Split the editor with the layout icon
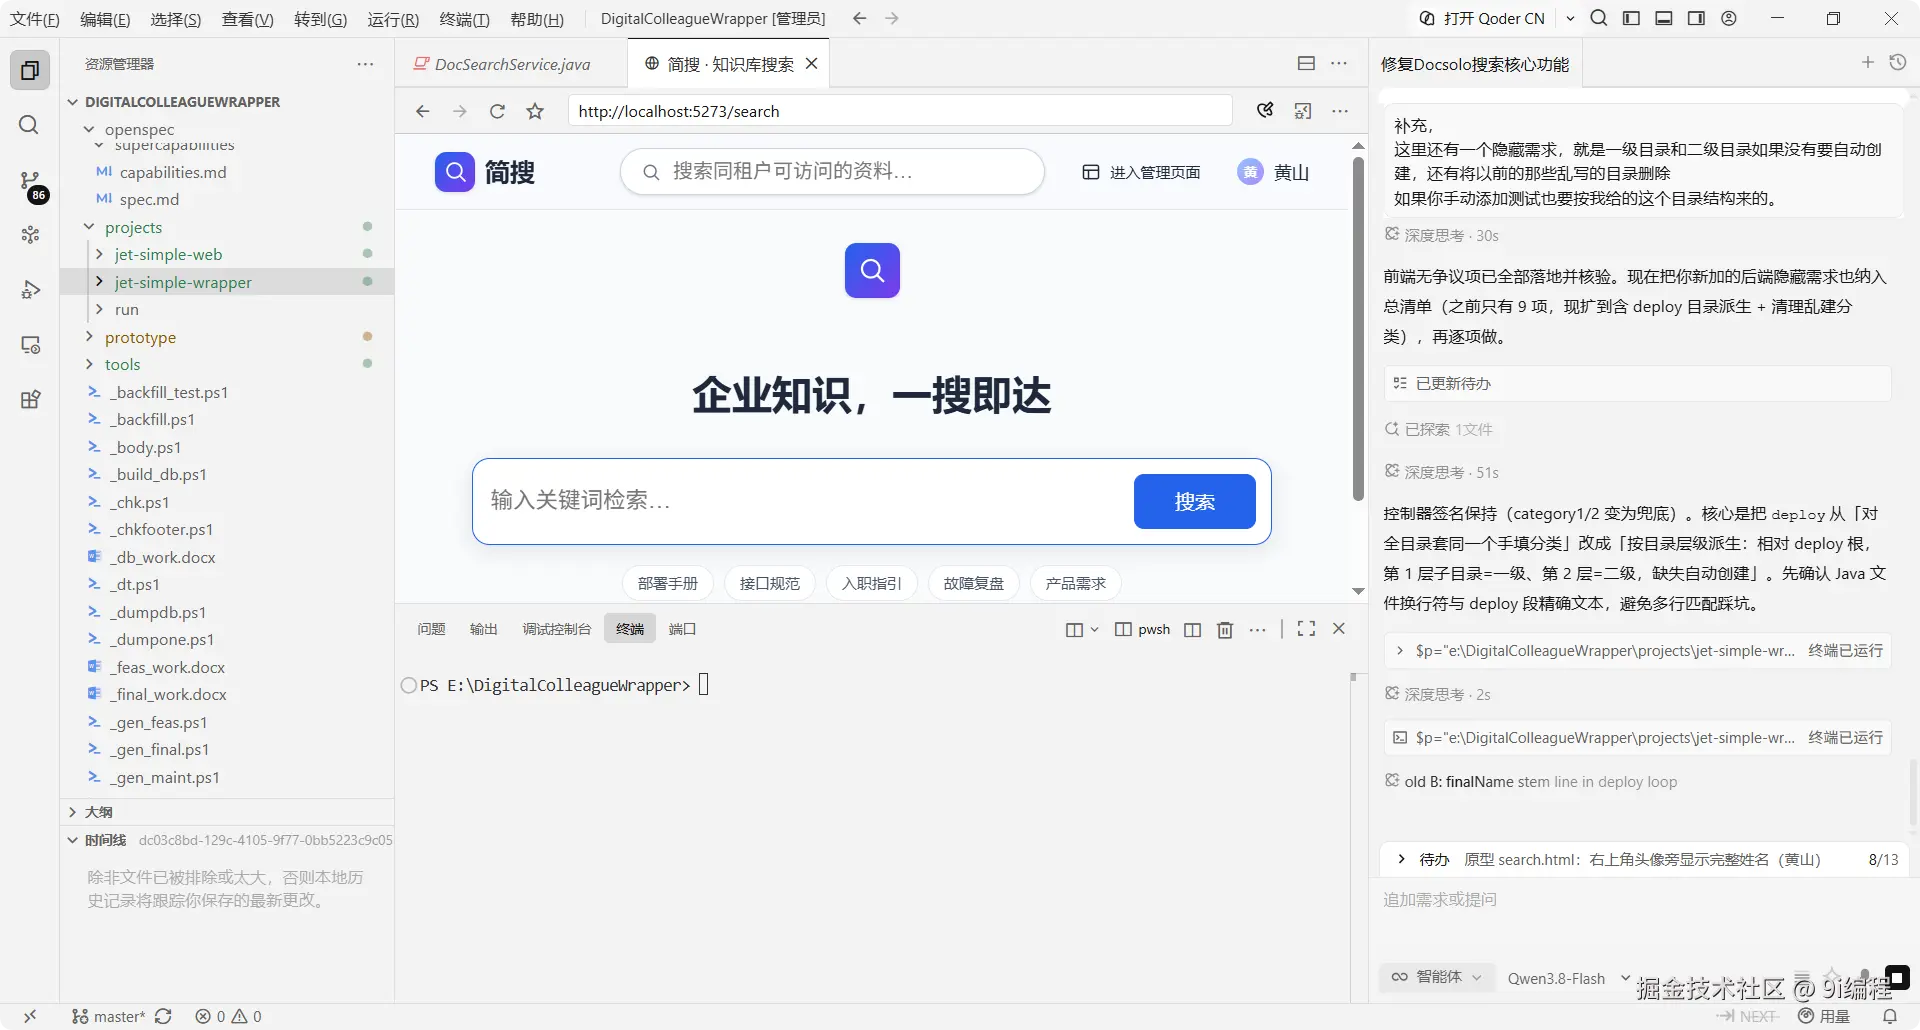1920x1030 pixels. (1306, 63)
